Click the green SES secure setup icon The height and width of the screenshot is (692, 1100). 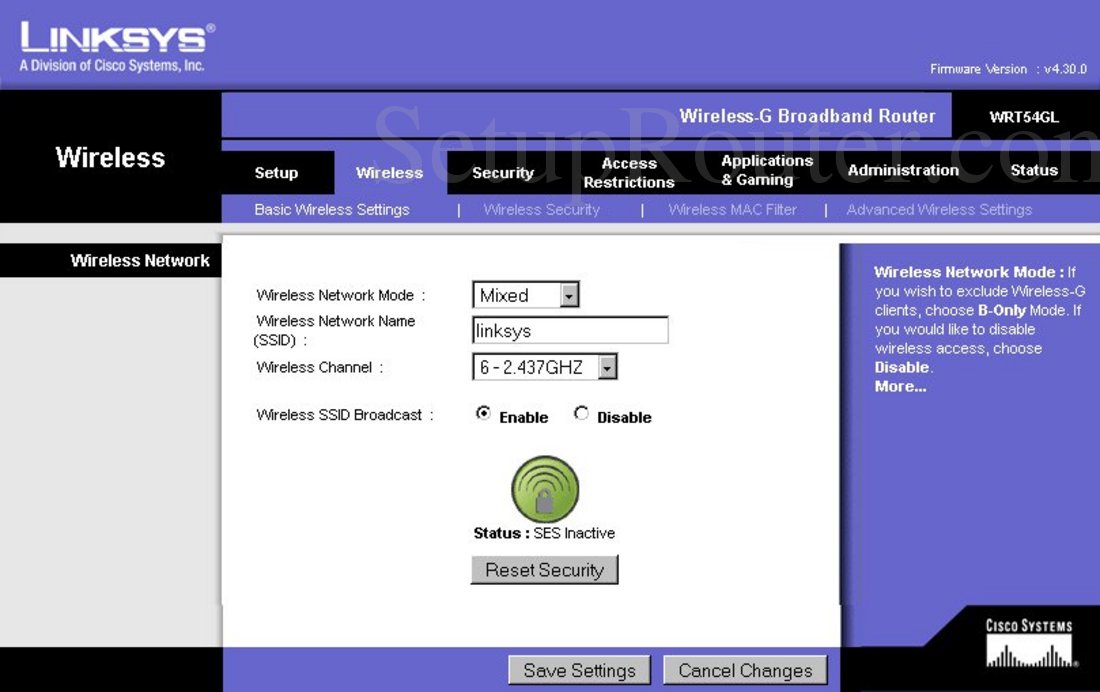click(x=545, y=489)
